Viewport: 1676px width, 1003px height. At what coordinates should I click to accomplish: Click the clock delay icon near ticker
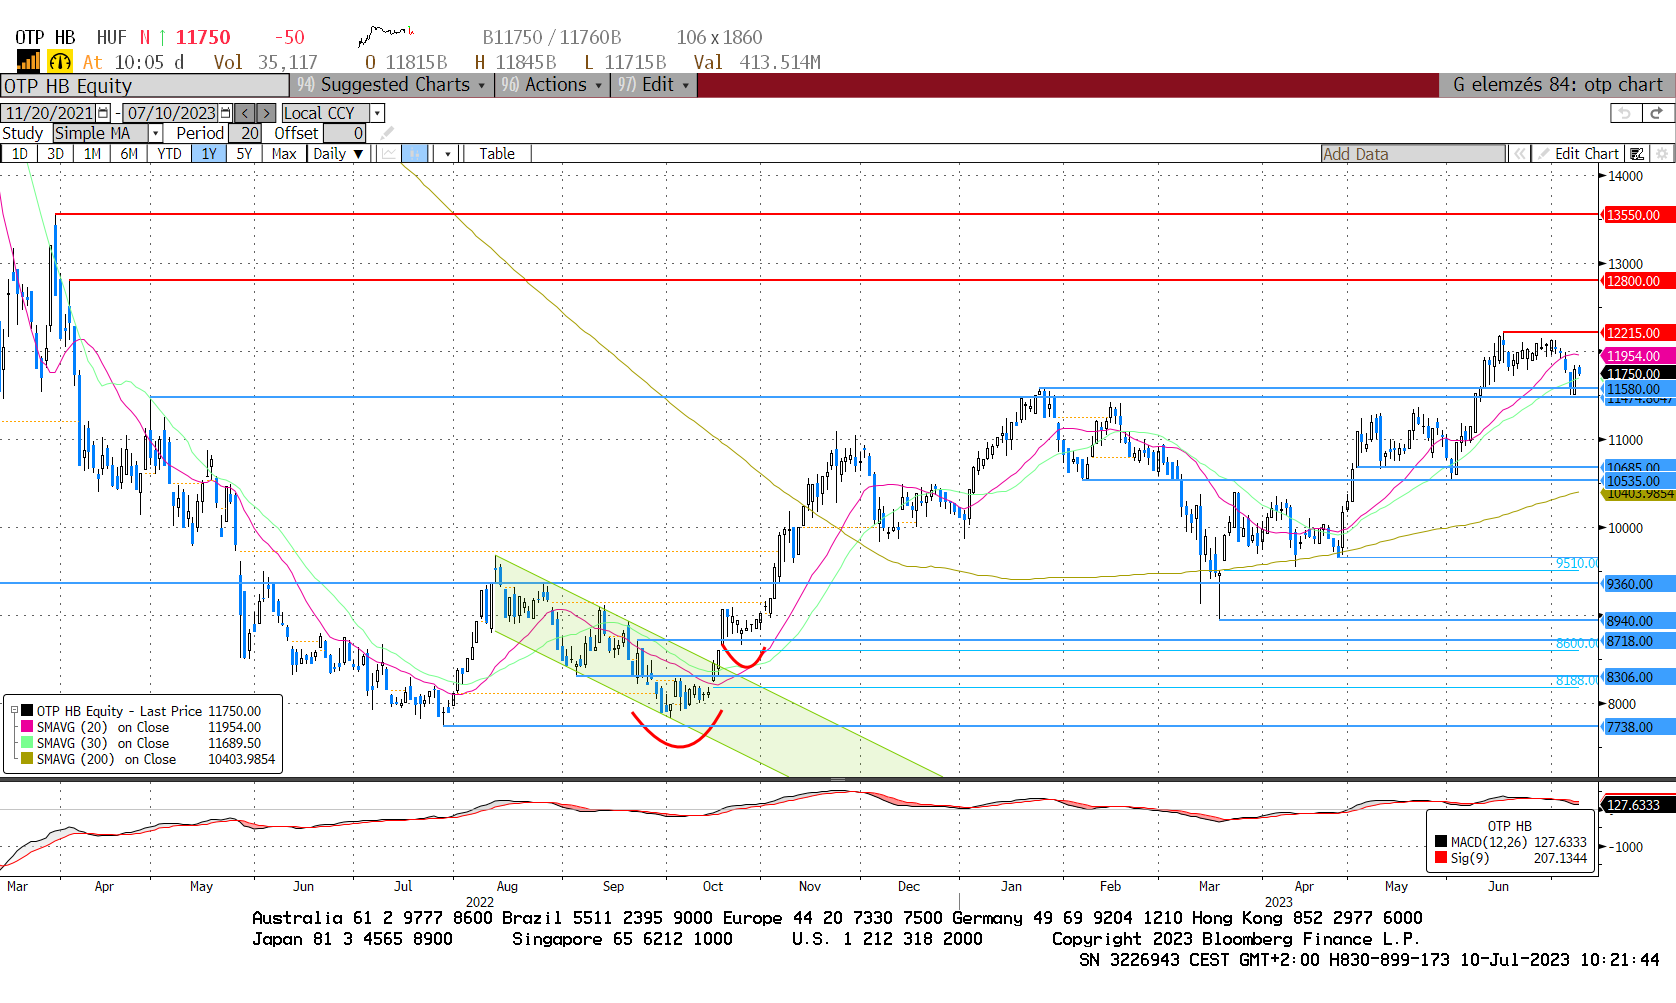pyautogui.click(x=60, y=62)
